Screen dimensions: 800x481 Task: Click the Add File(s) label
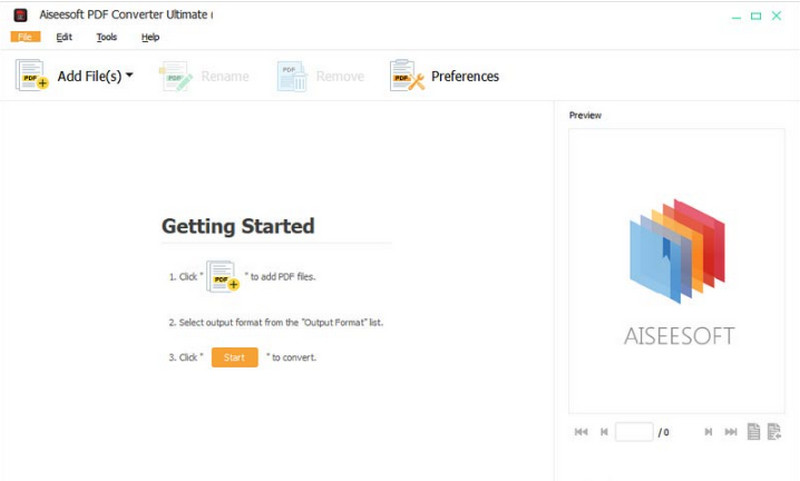pyautogui.click(x=89, y=76)
